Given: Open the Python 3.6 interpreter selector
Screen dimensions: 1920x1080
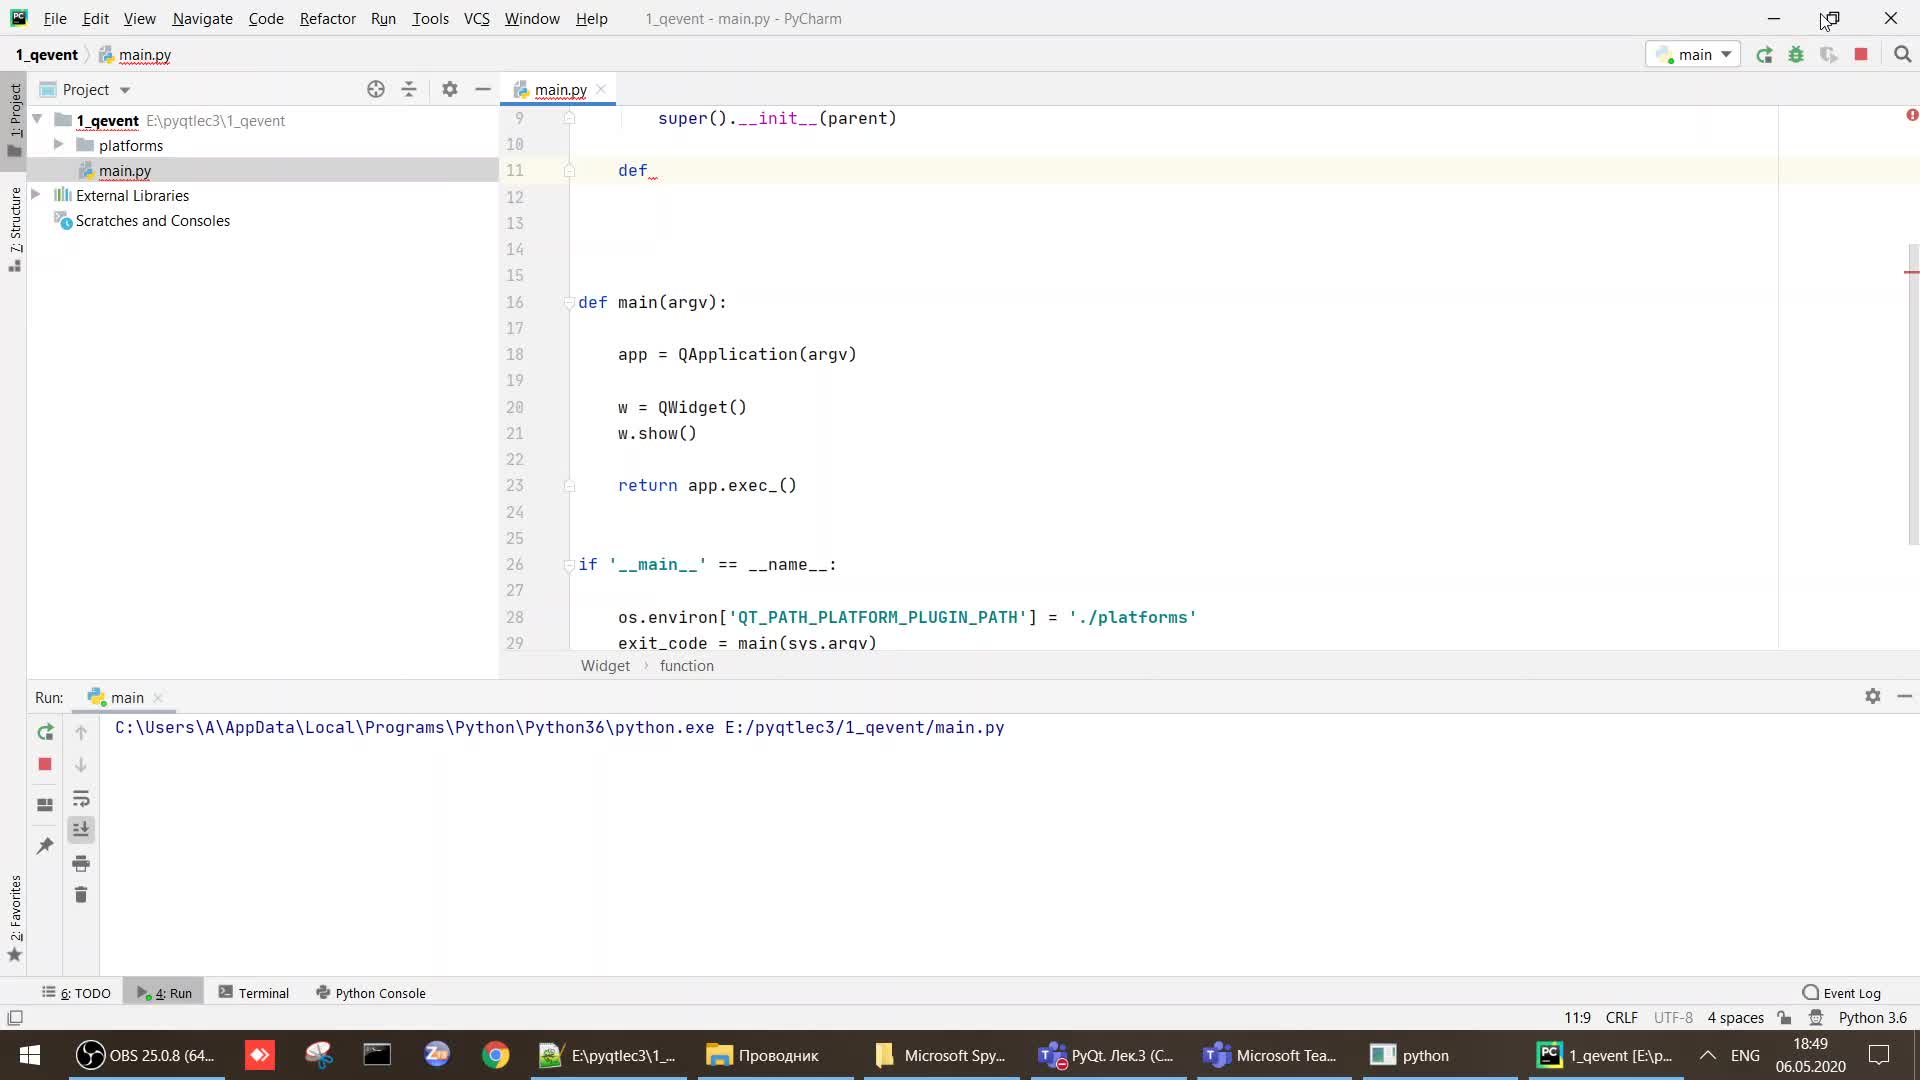Looking at the screenshot, I should tap(1872, 1018).
